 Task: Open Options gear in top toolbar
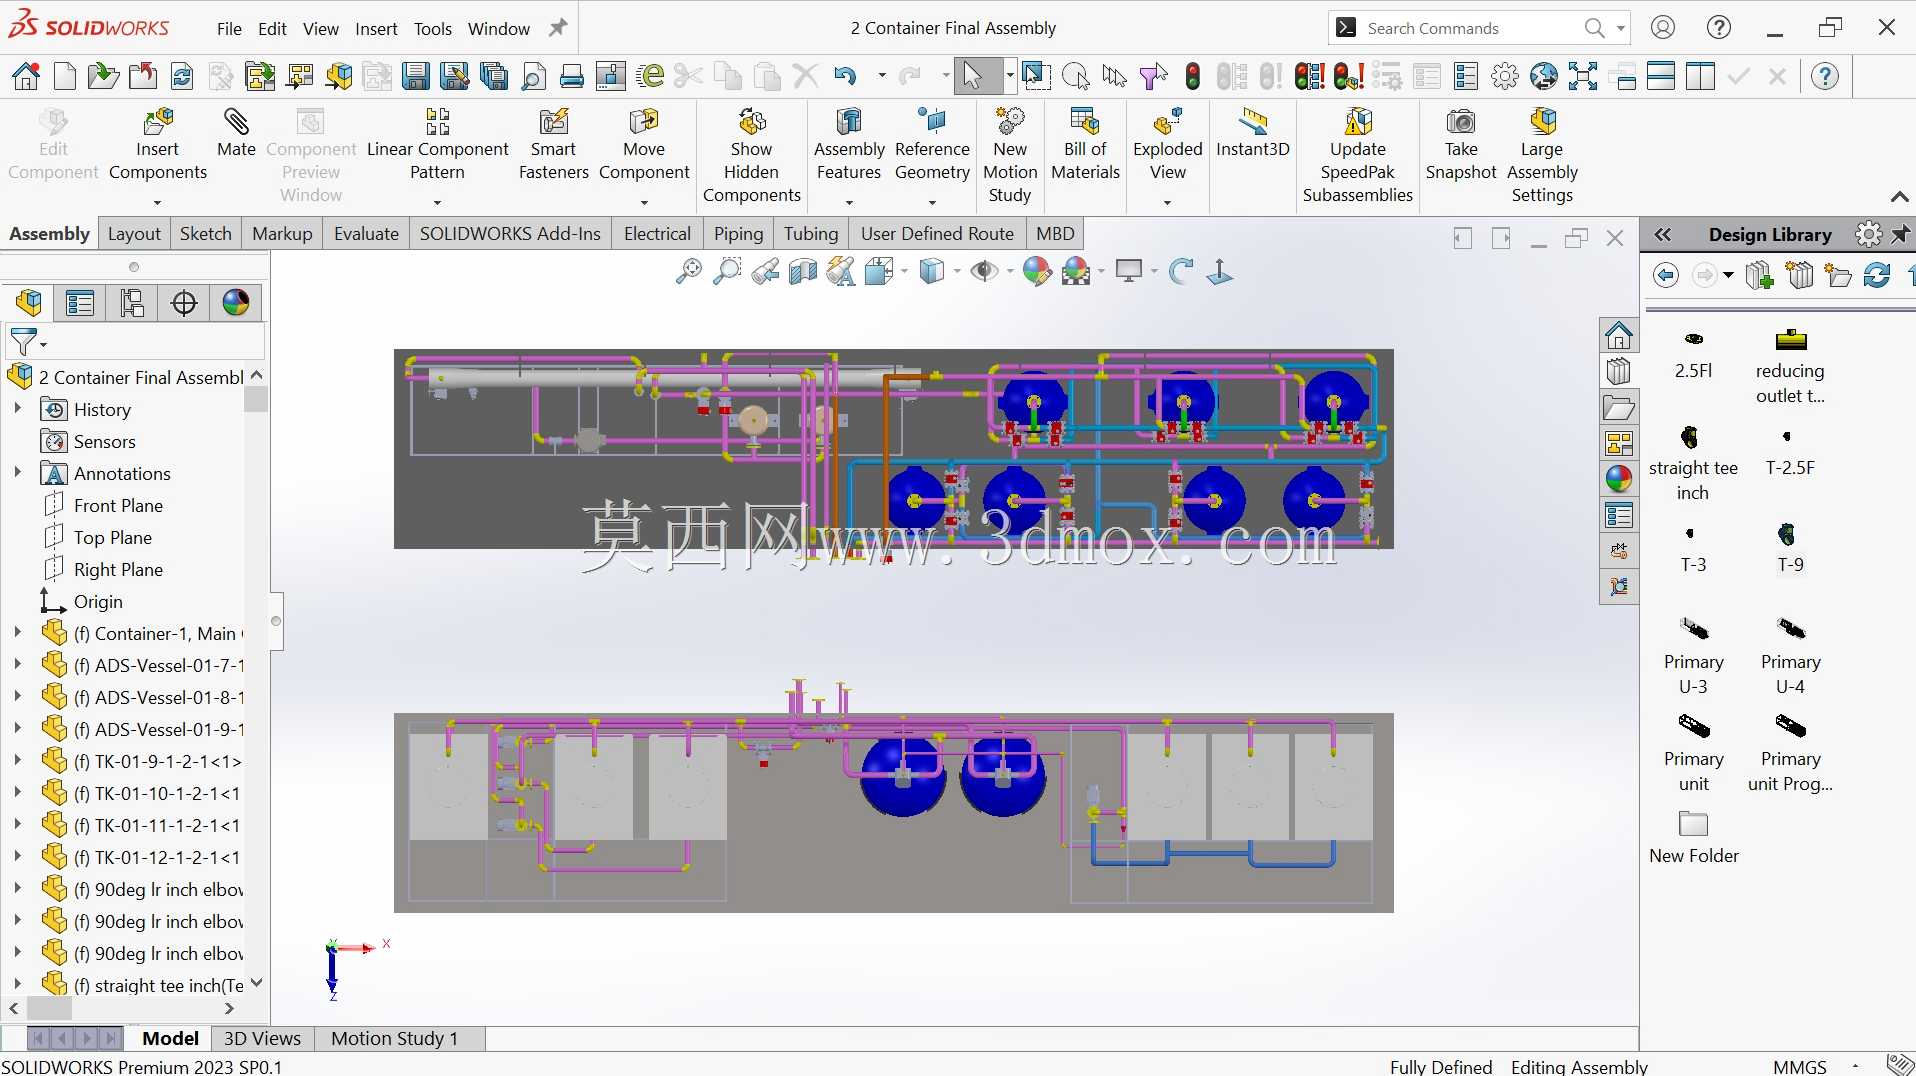[x=1504, y=76]
